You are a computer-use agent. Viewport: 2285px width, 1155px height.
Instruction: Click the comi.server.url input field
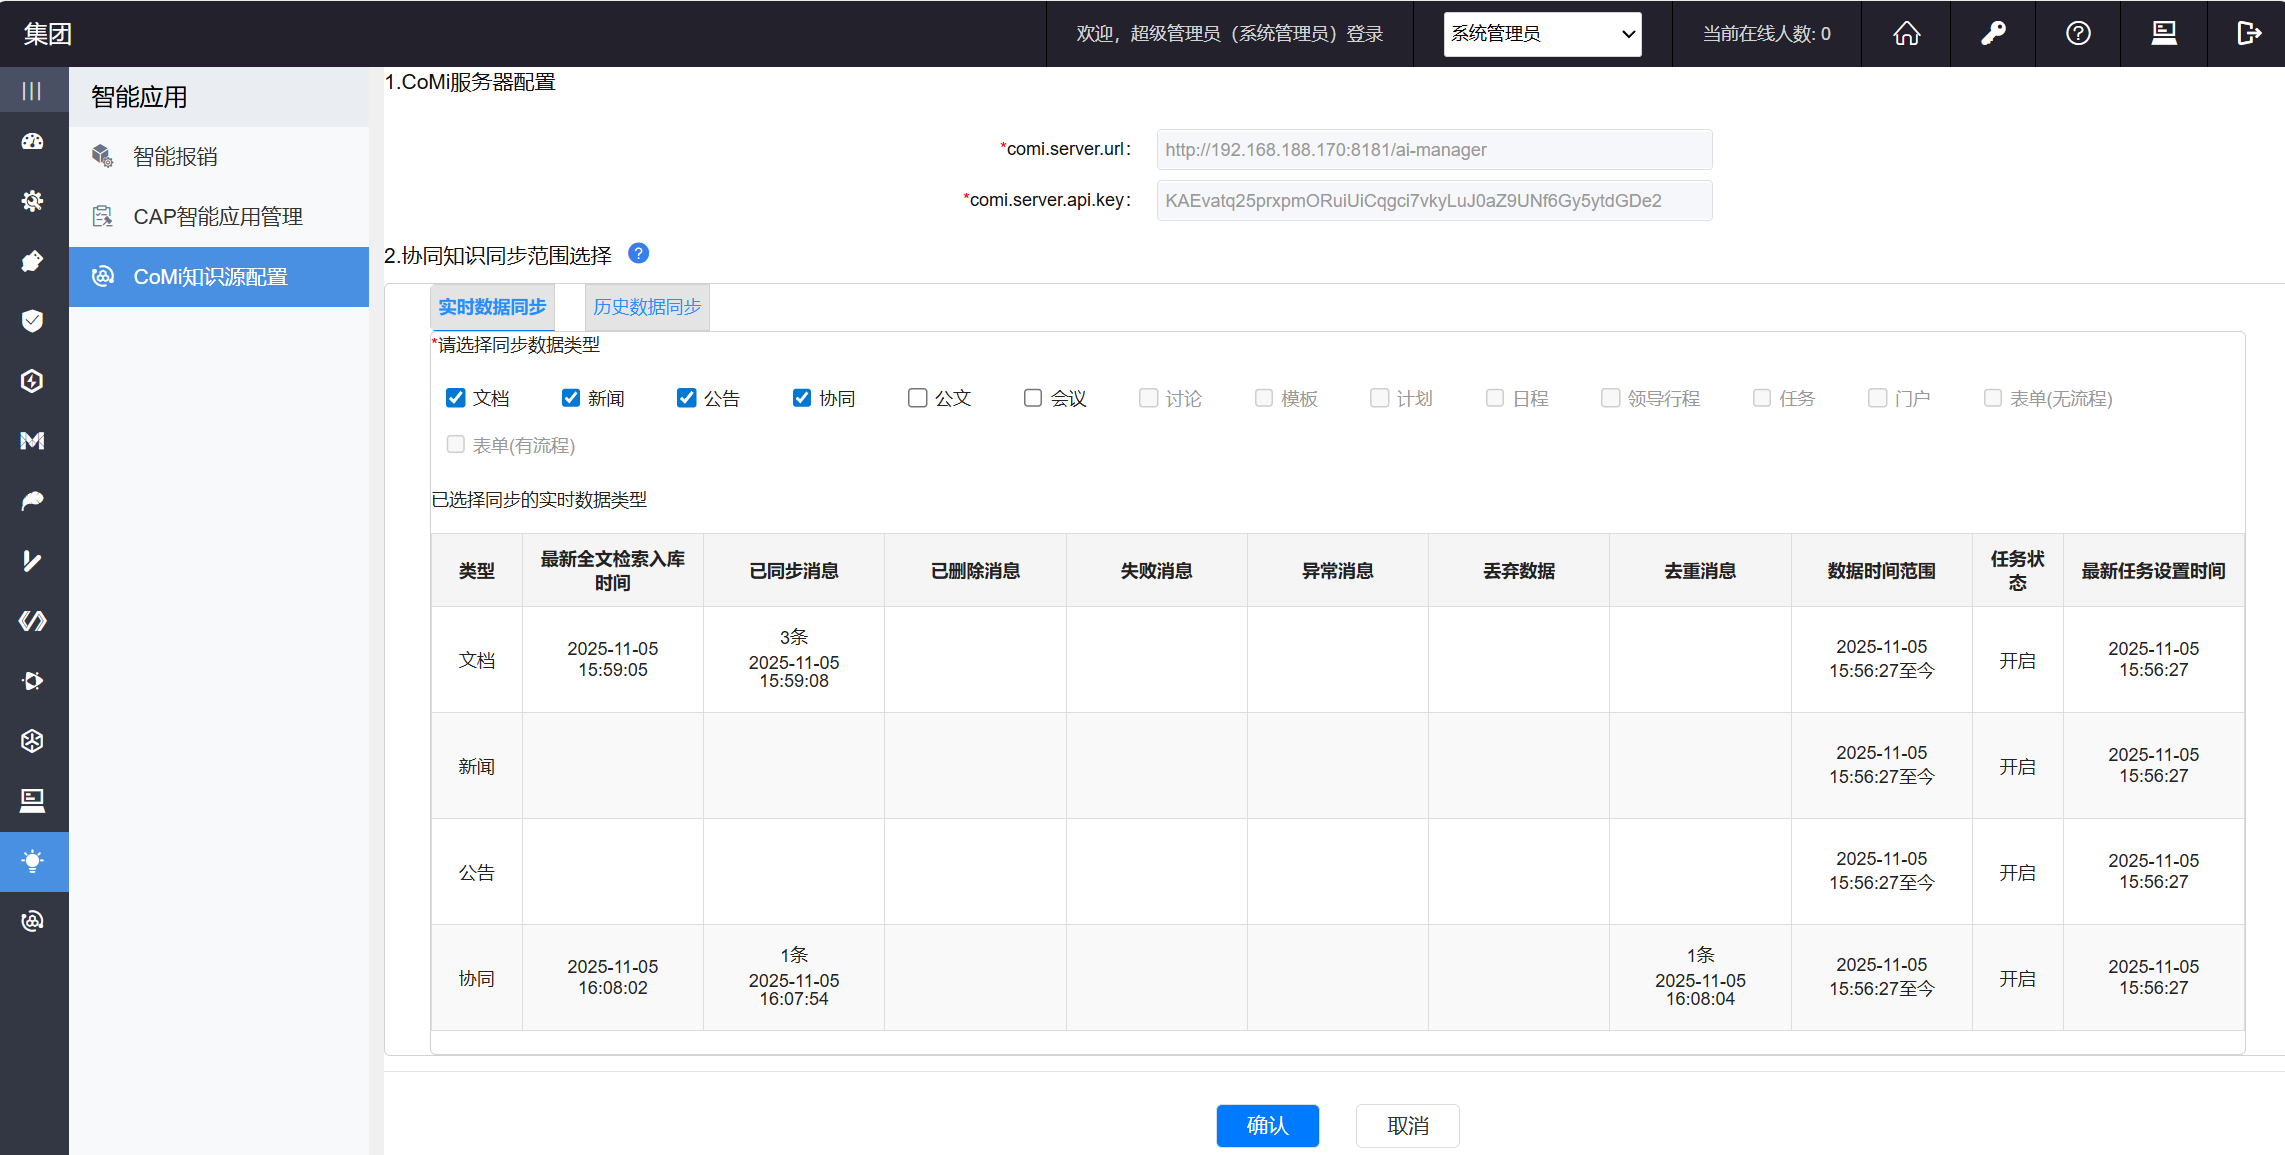click(x=1434, y=150)
